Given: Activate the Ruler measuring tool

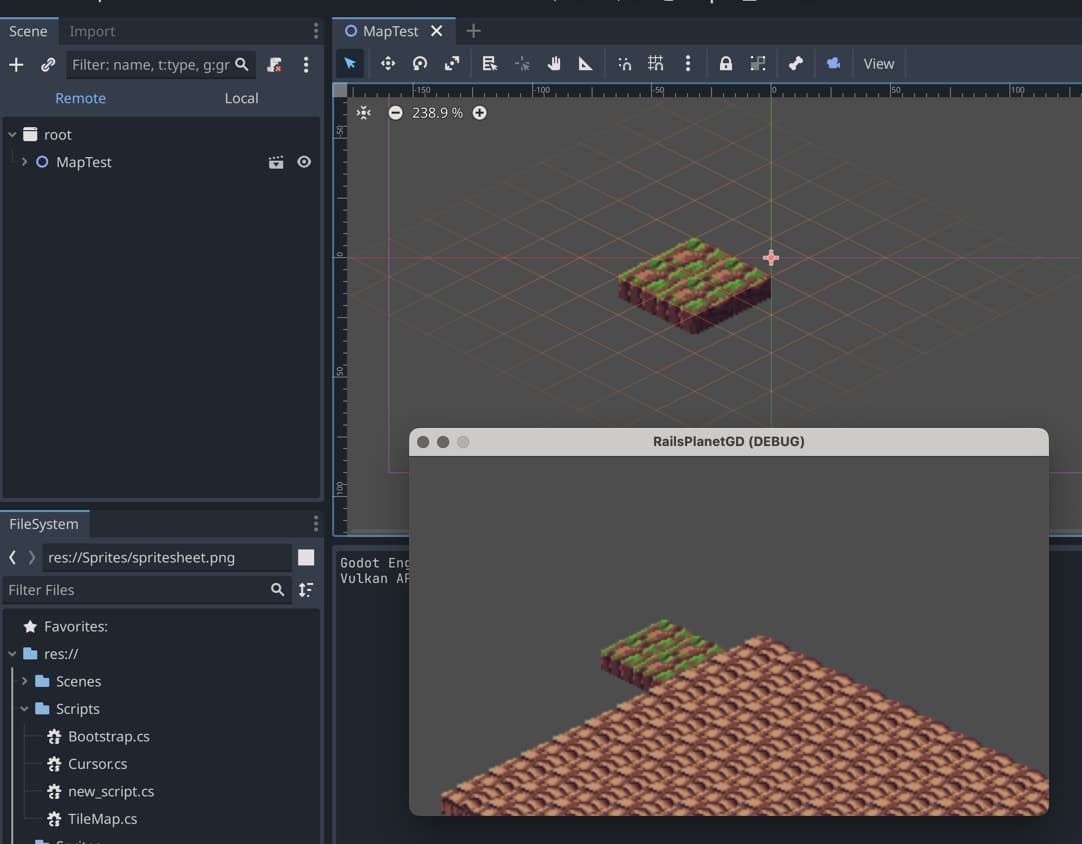Looking at the screenshot, I should [x=586, y=64].
